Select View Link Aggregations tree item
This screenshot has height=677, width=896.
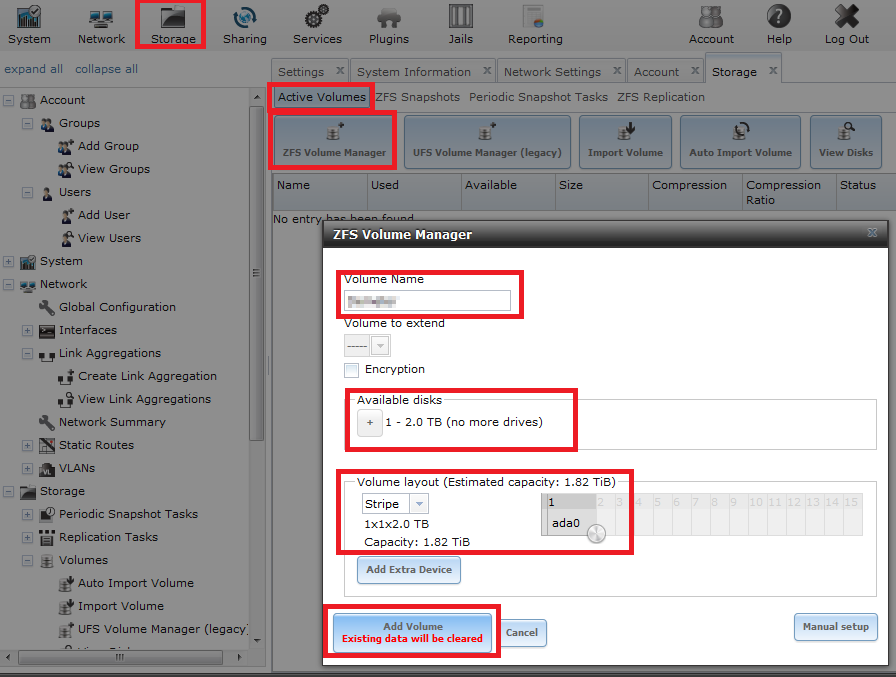pos(144,399)
